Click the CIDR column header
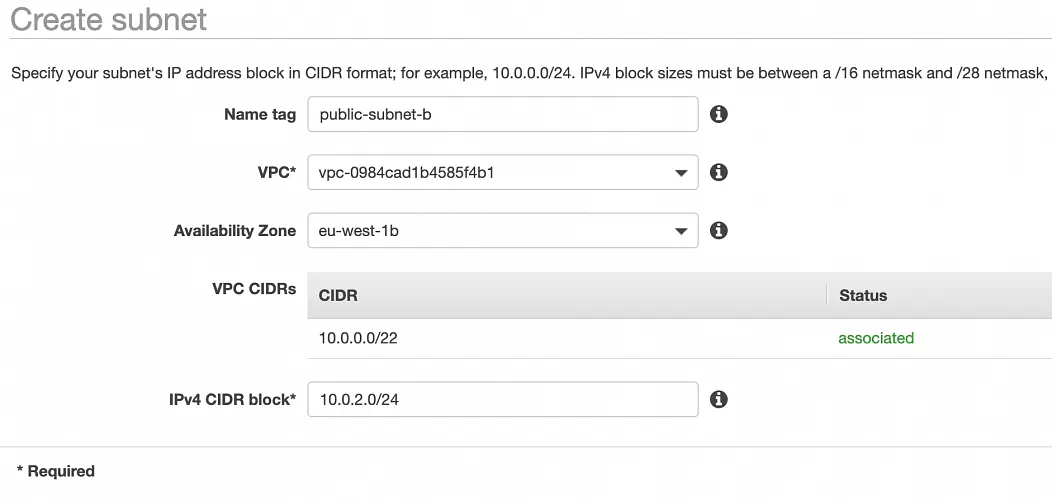 (338, 295)
